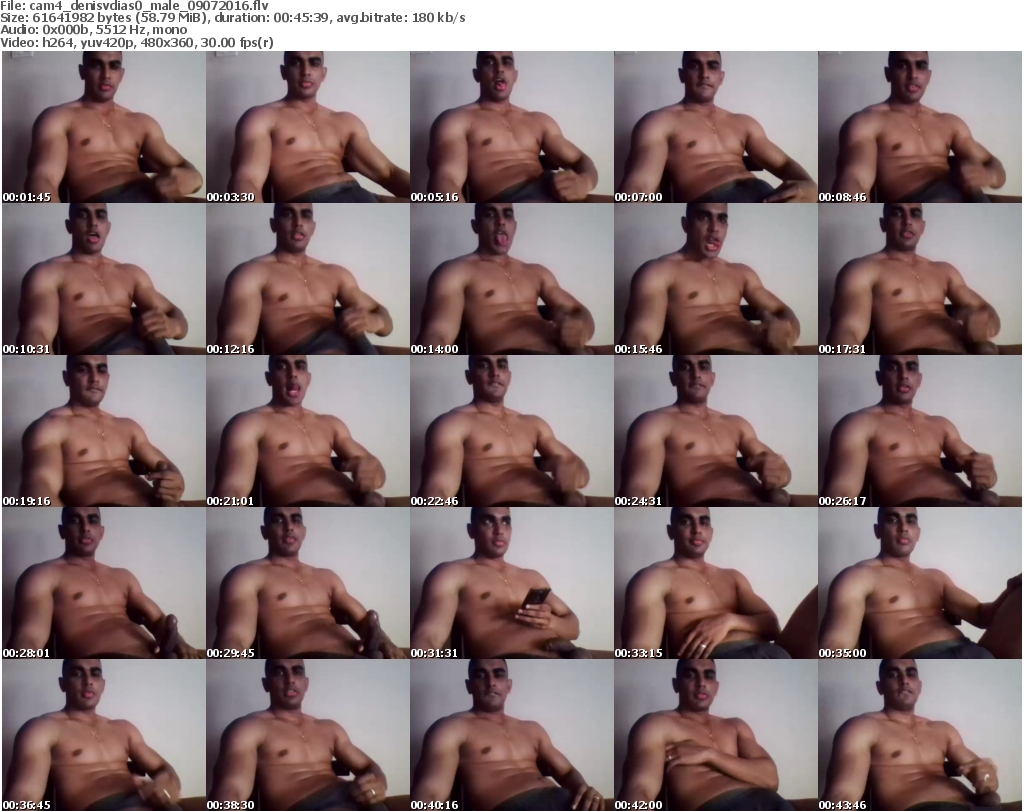This screenshot has height=811, width=1024.
Task: Open the thumbnail at 00:07:00
Action: (716, 127)
